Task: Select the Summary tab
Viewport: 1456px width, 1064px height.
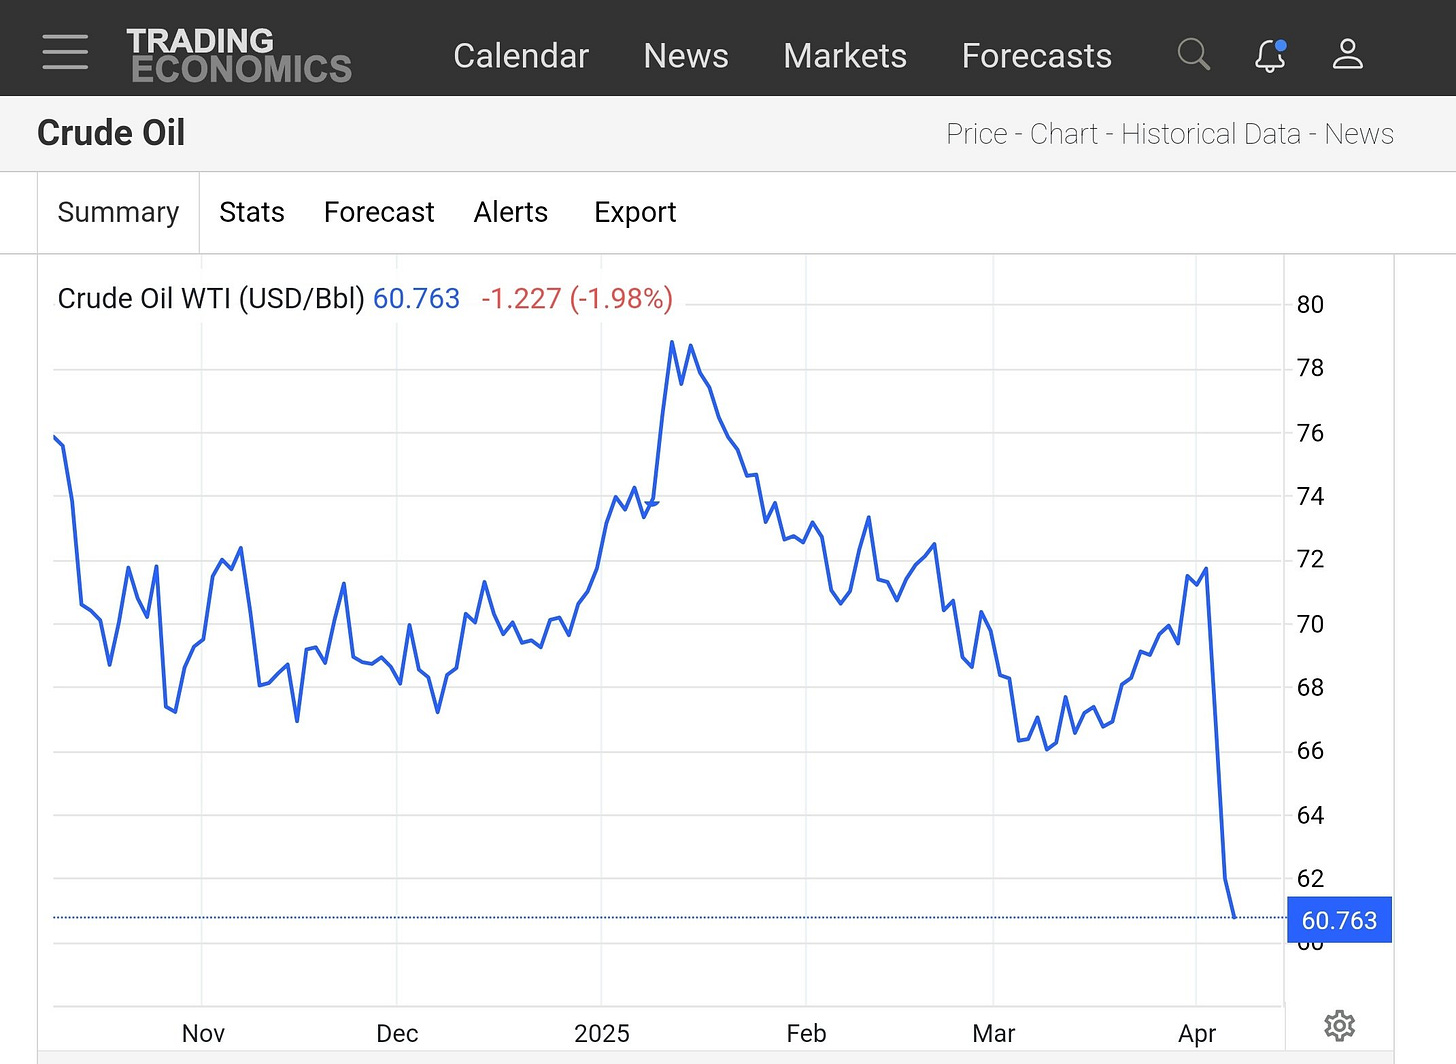Action: click(x=118, y=212)
